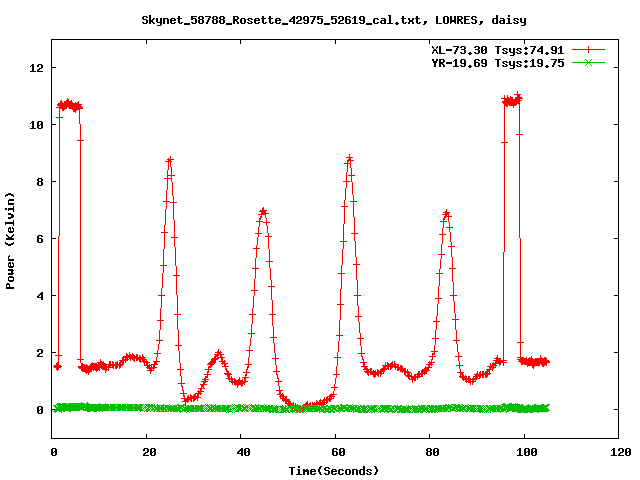The height and width of the screenshot is (480, 640).
Task: Click the x-axis tick label 80
Action: (433, 452)
